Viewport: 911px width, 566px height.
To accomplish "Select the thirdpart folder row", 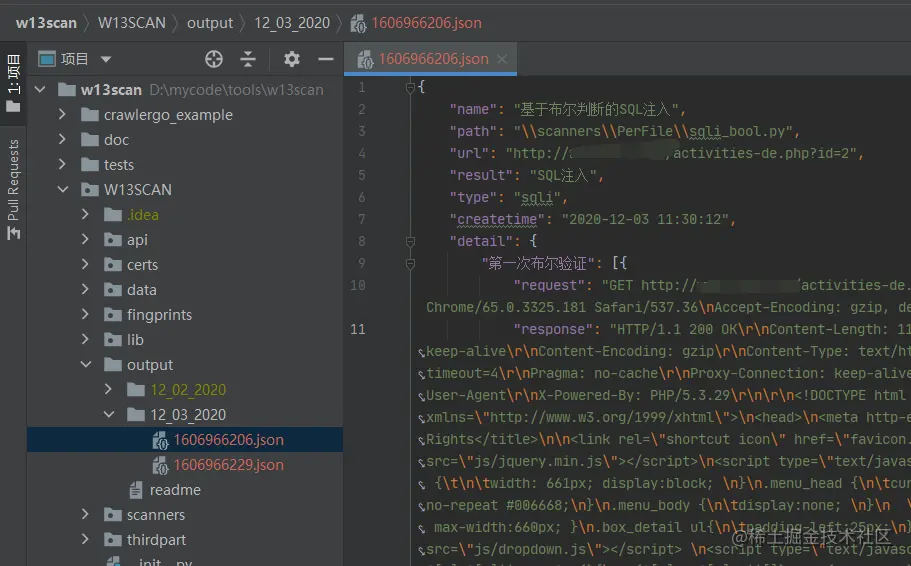I will pos(185,539).
